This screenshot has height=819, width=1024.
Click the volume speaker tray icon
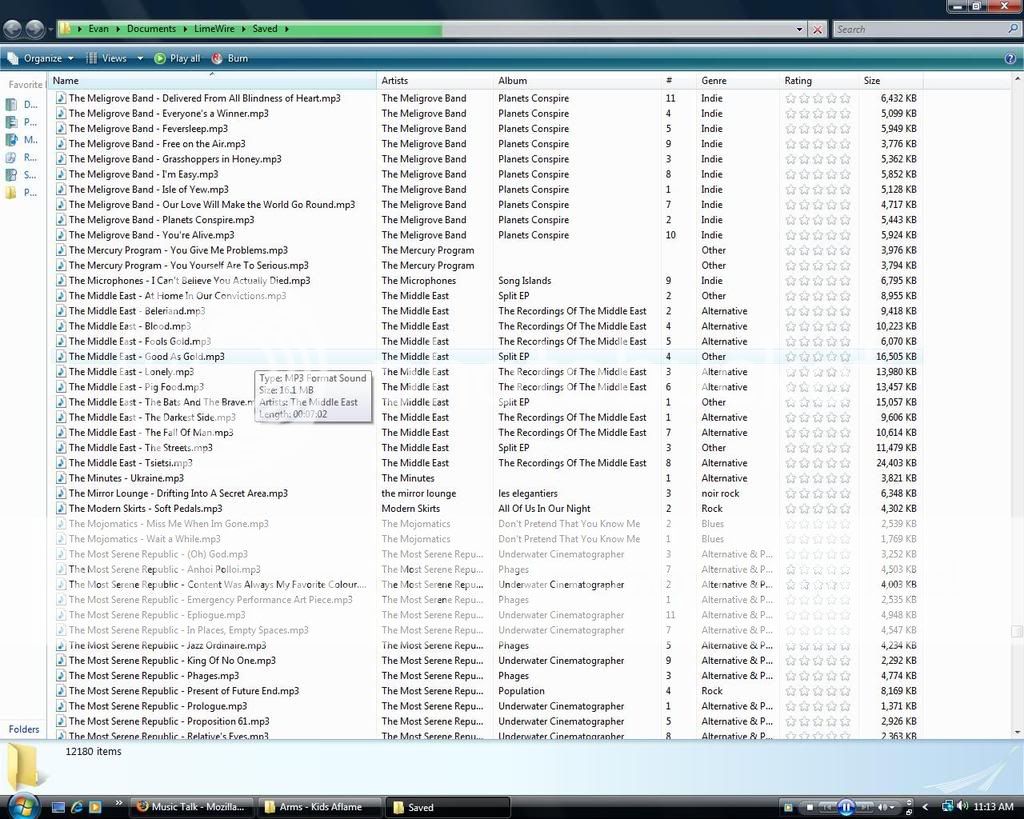tap(962, 807)
